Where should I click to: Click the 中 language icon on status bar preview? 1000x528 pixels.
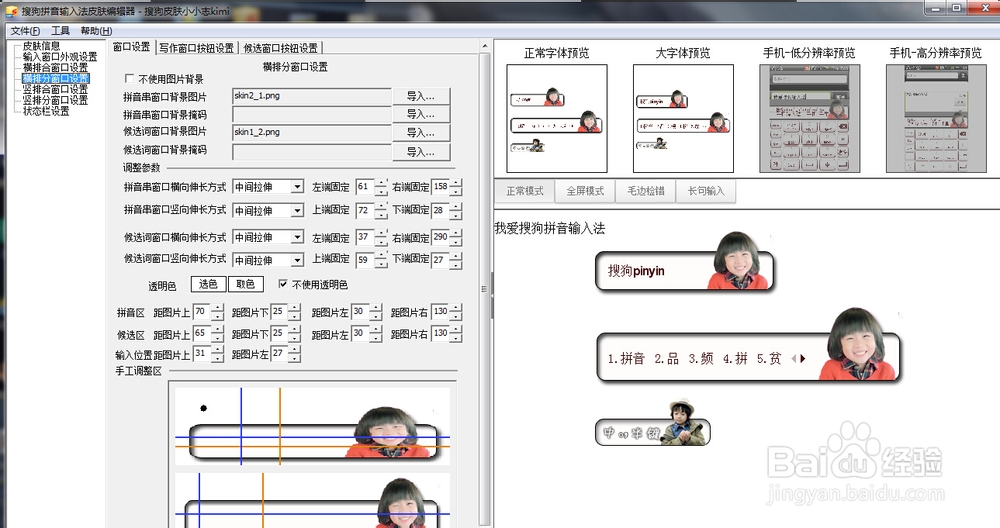pos(609,433)
